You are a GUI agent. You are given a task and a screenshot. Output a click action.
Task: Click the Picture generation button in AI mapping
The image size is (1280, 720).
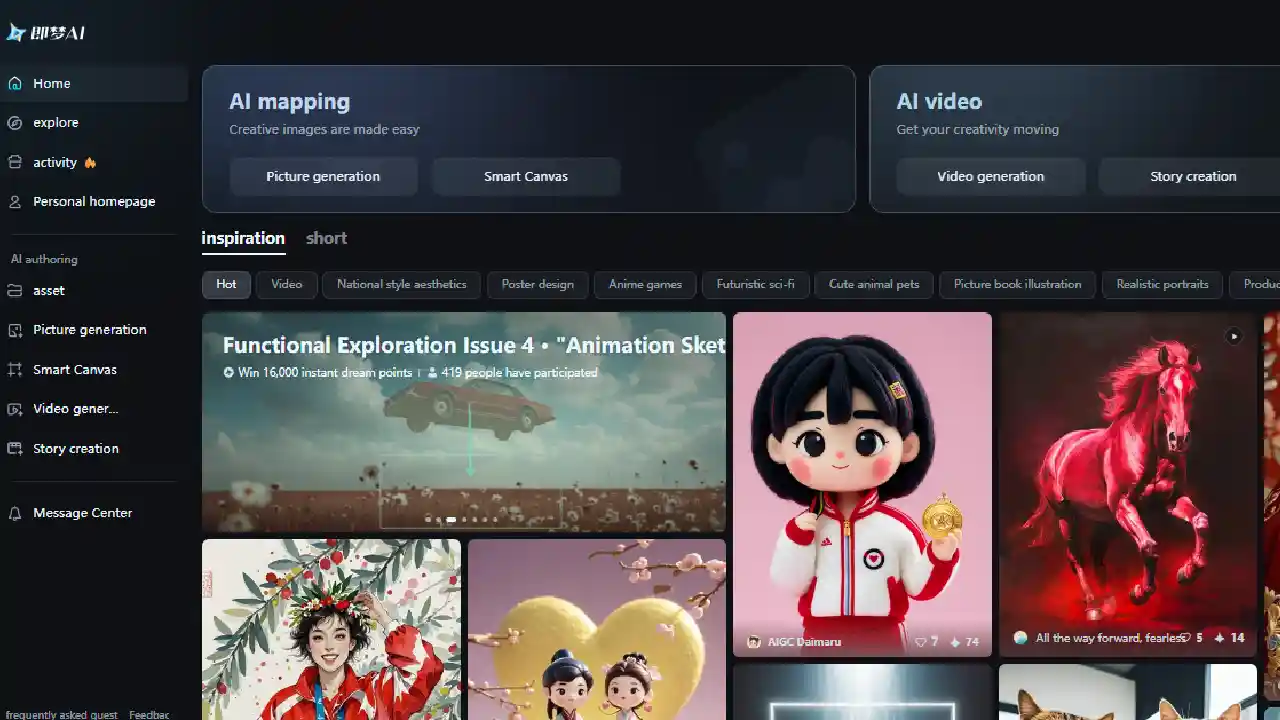pyautogui.click(x=323, y=177)
